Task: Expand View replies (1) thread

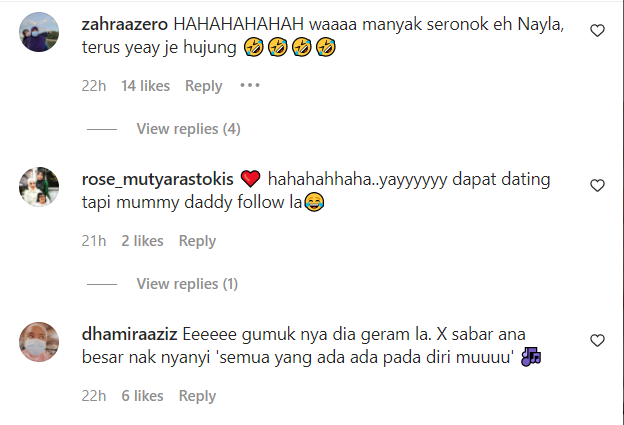Action: (187, 284)
